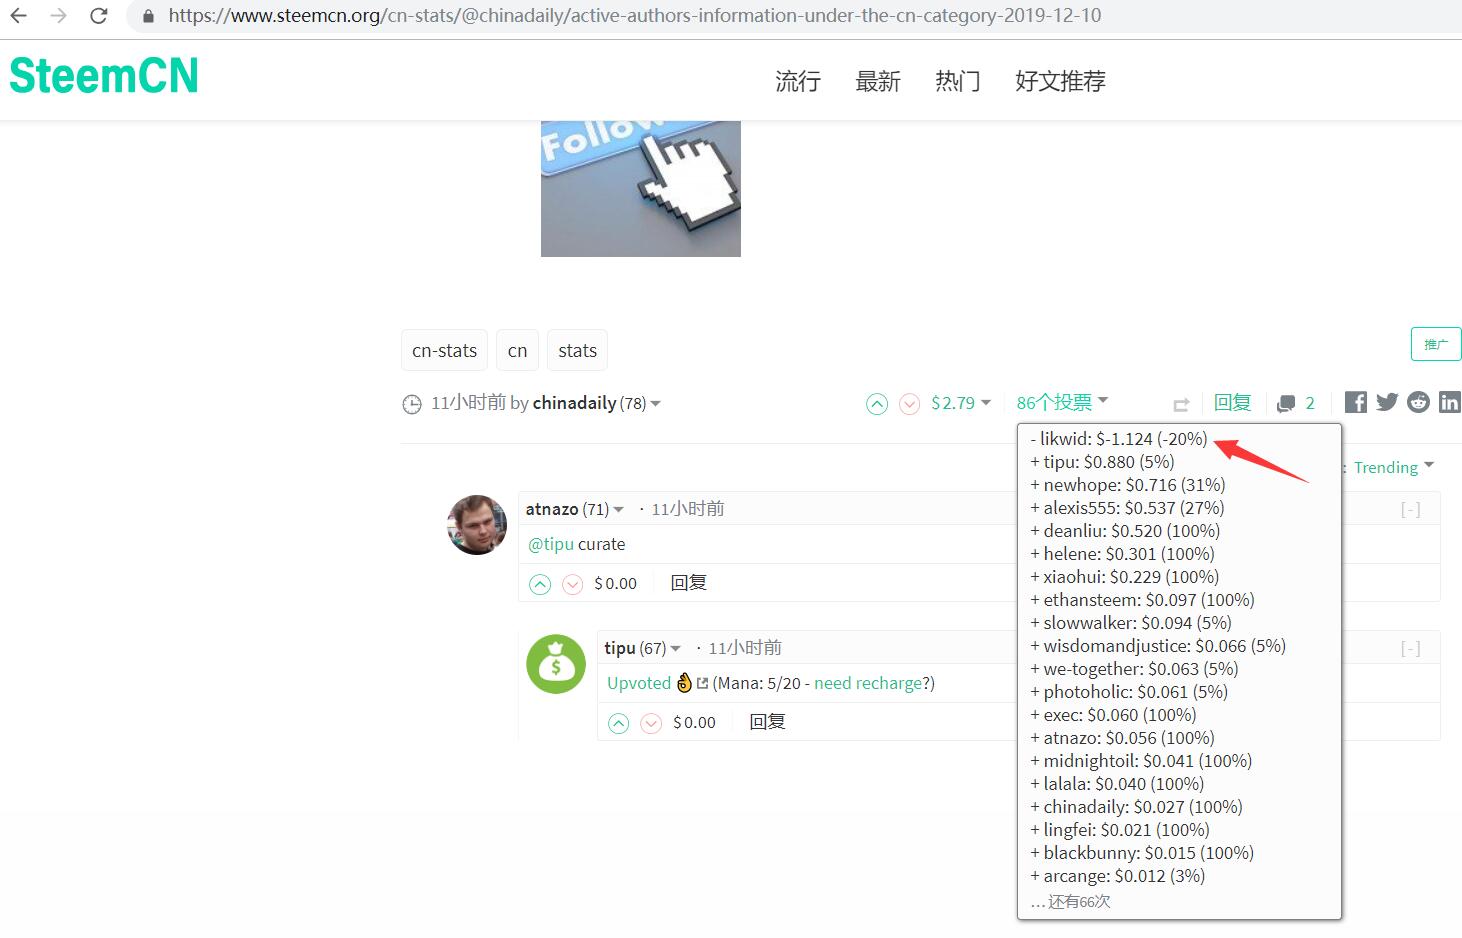Expand the atnazo (71) dropdown arrow

(618, 510)
